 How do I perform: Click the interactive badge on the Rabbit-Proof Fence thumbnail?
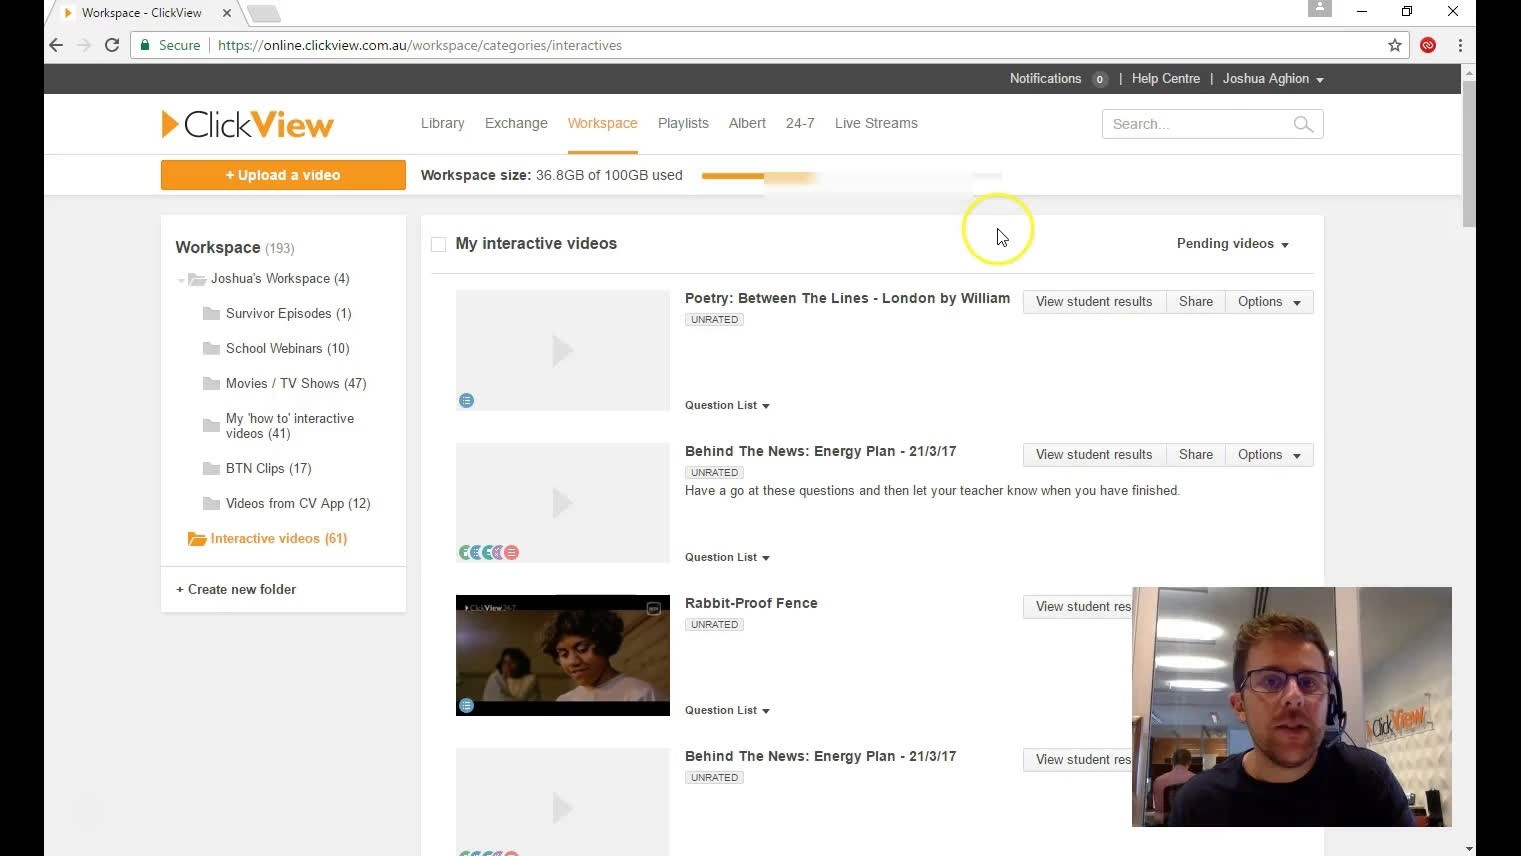point(466,706)
